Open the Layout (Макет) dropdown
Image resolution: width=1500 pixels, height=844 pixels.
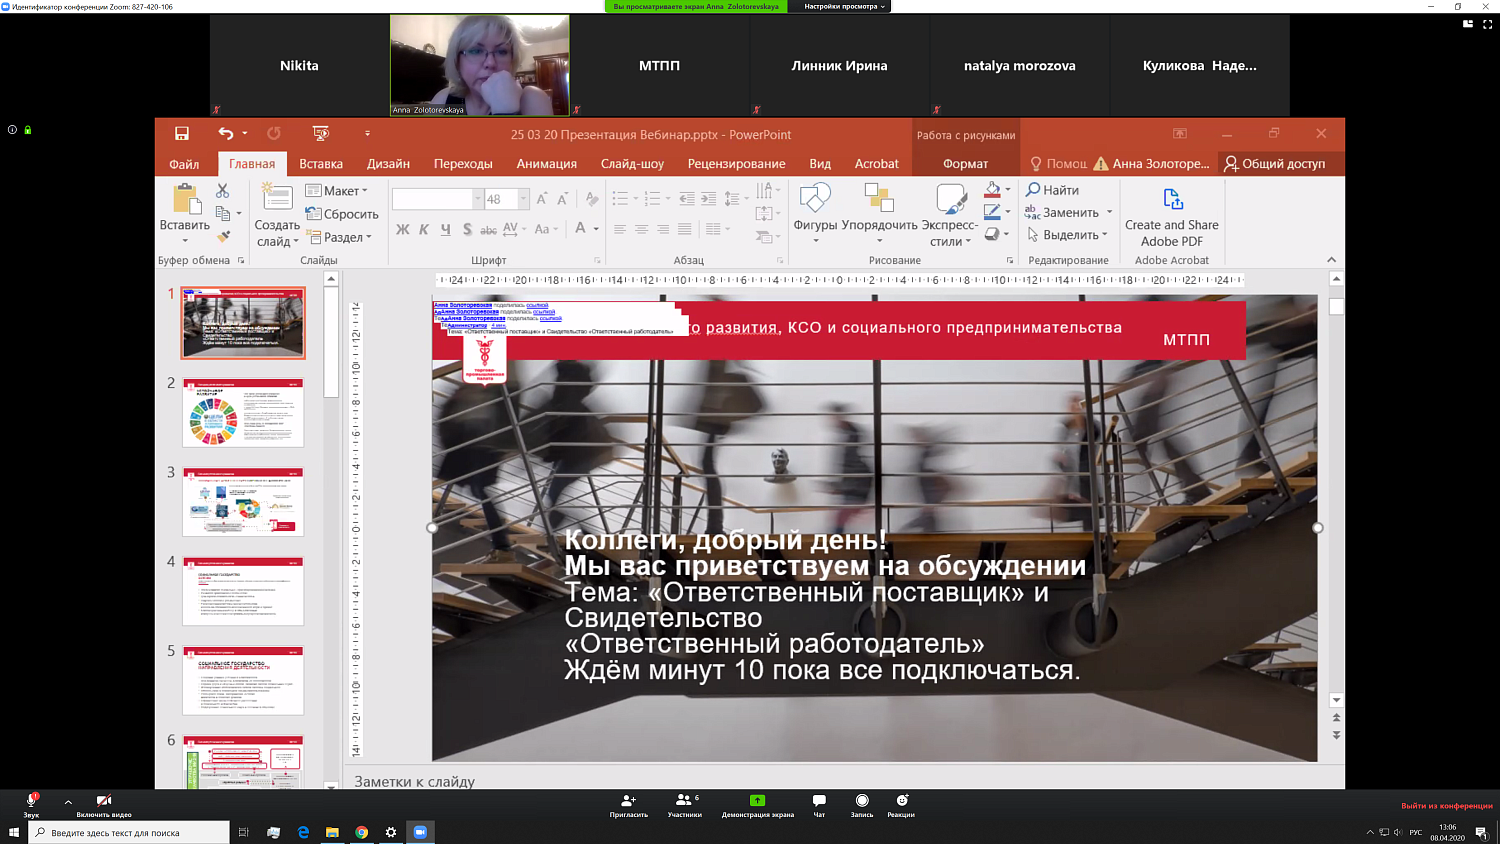tap(337, 190)
